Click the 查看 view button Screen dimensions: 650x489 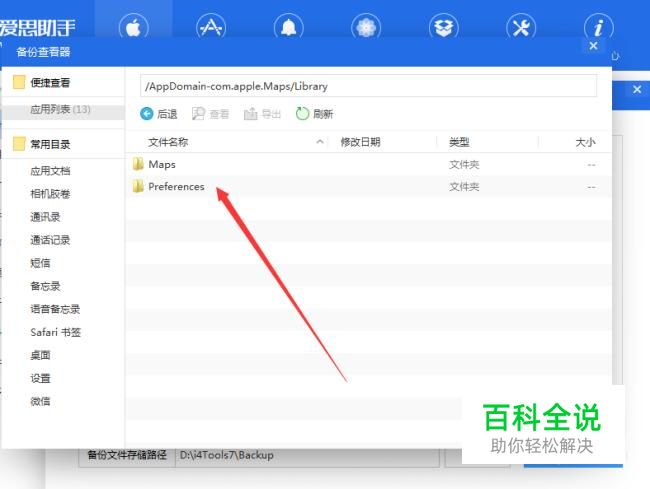(211, 114)
